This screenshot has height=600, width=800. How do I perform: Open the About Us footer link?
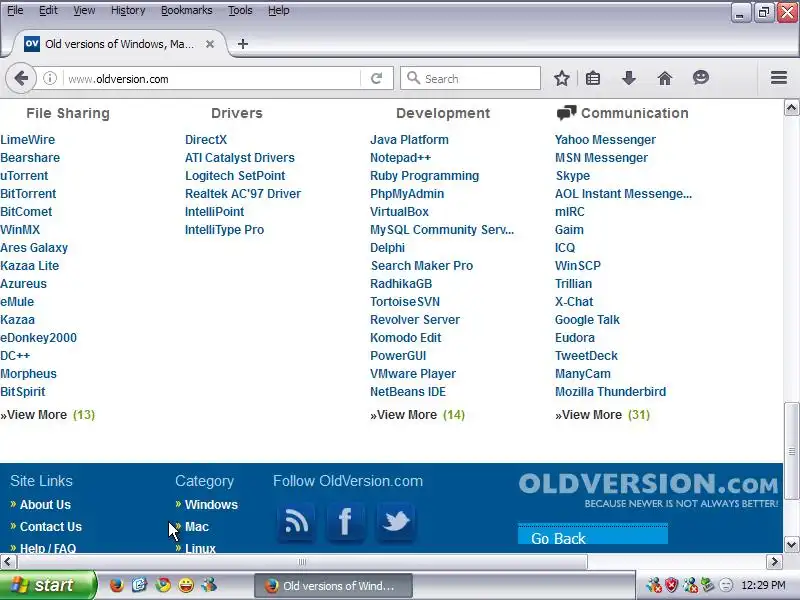point(45,505)
